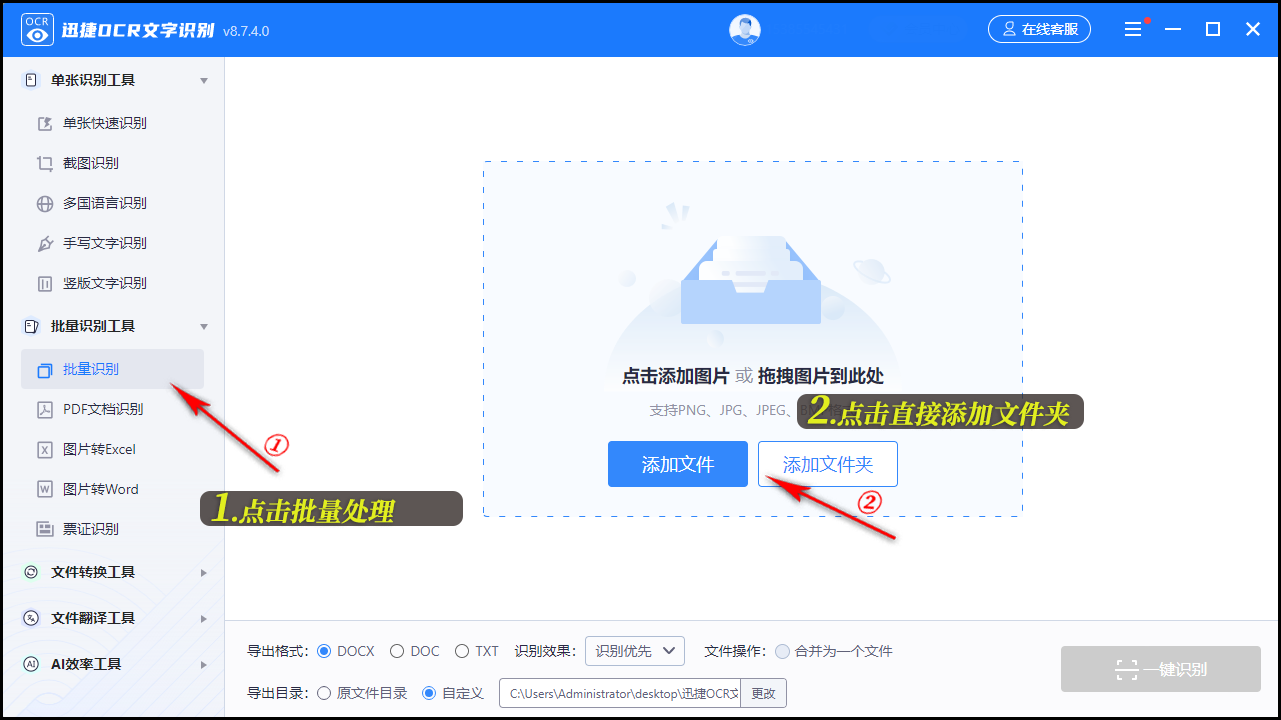Image resolution: width=1281 pixels, height=720 pixels.
Task: Click the 竖版文字识别 icon
Action: [x=45, y=283]
